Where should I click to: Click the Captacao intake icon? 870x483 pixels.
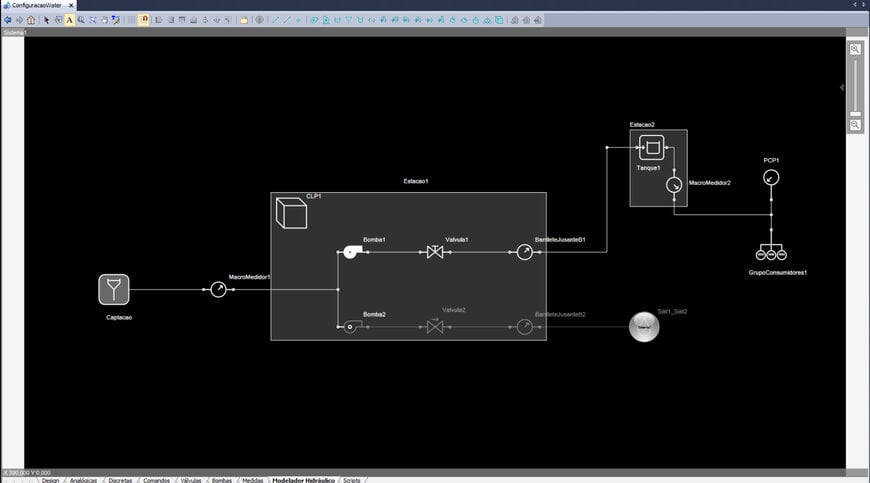tap(115, 290)
